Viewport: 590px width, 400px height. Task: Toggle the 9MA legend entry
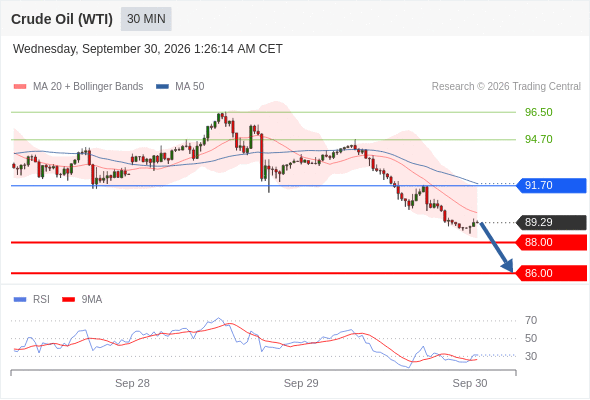[82, 300]
